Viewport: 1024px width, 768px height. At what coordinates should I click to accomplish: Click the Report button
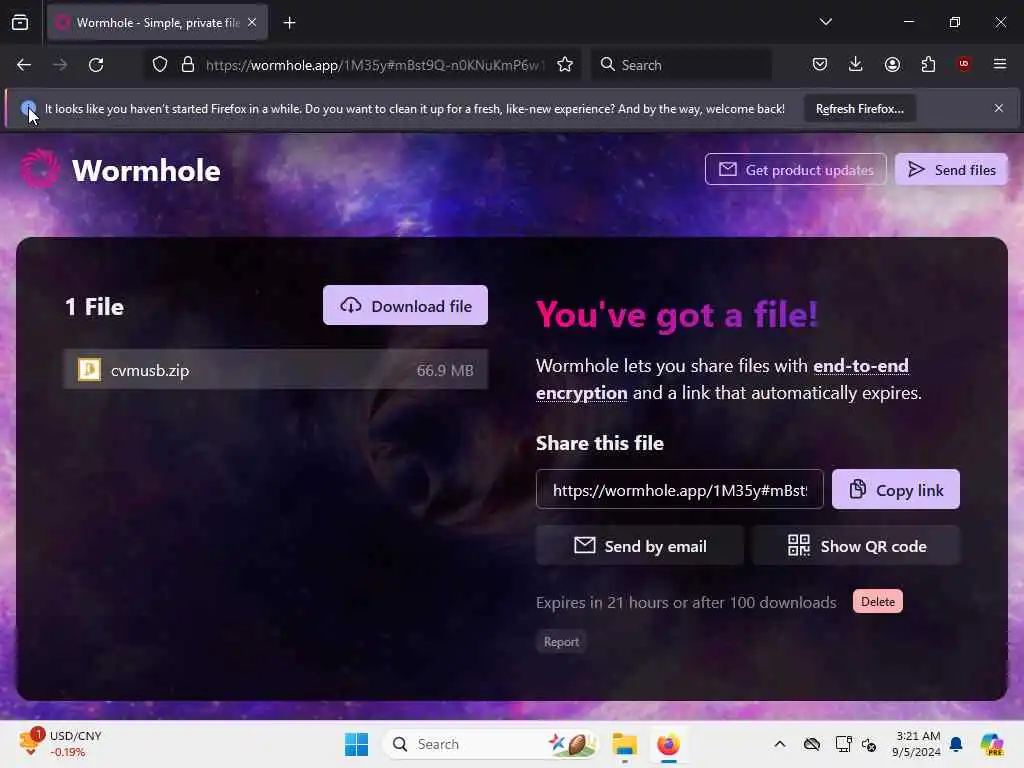[x=561, y=642]
